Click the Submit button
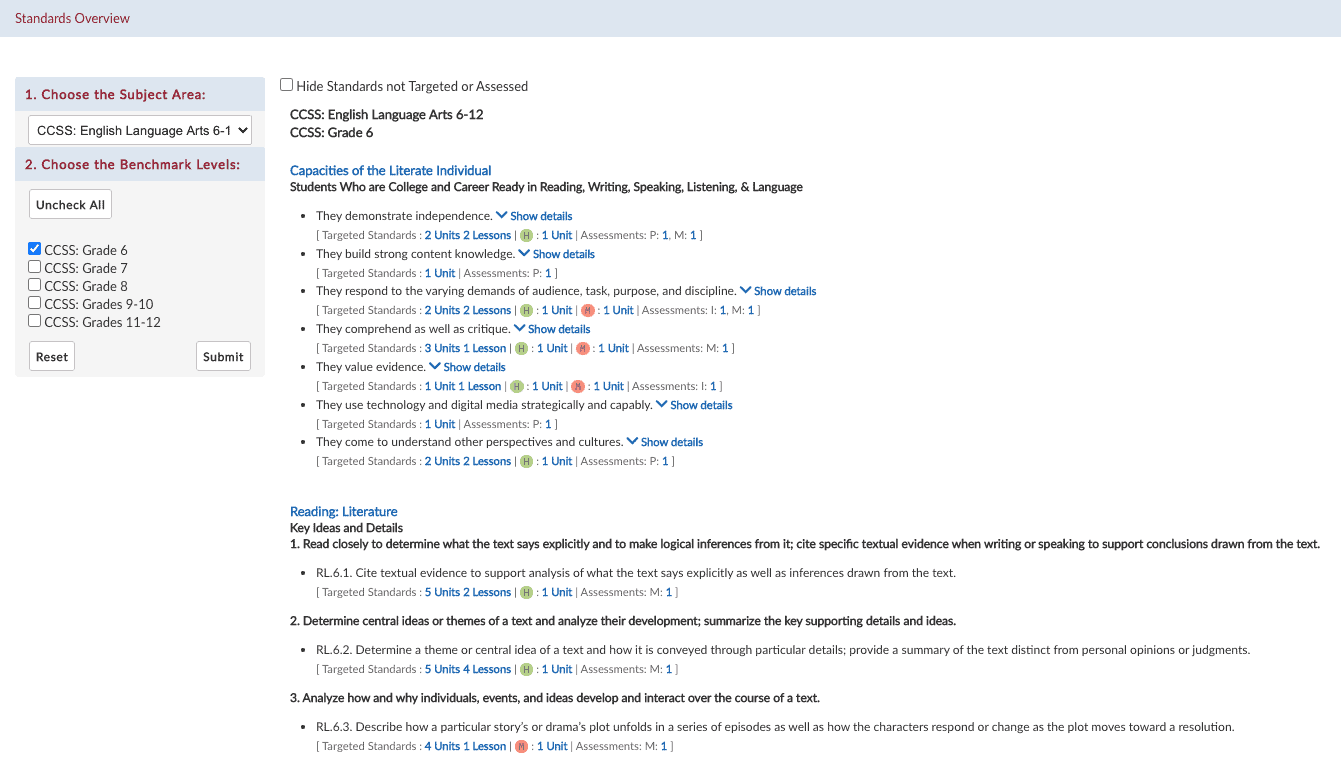This screenshot has height=768, width=1341. (x=223, y=356)
